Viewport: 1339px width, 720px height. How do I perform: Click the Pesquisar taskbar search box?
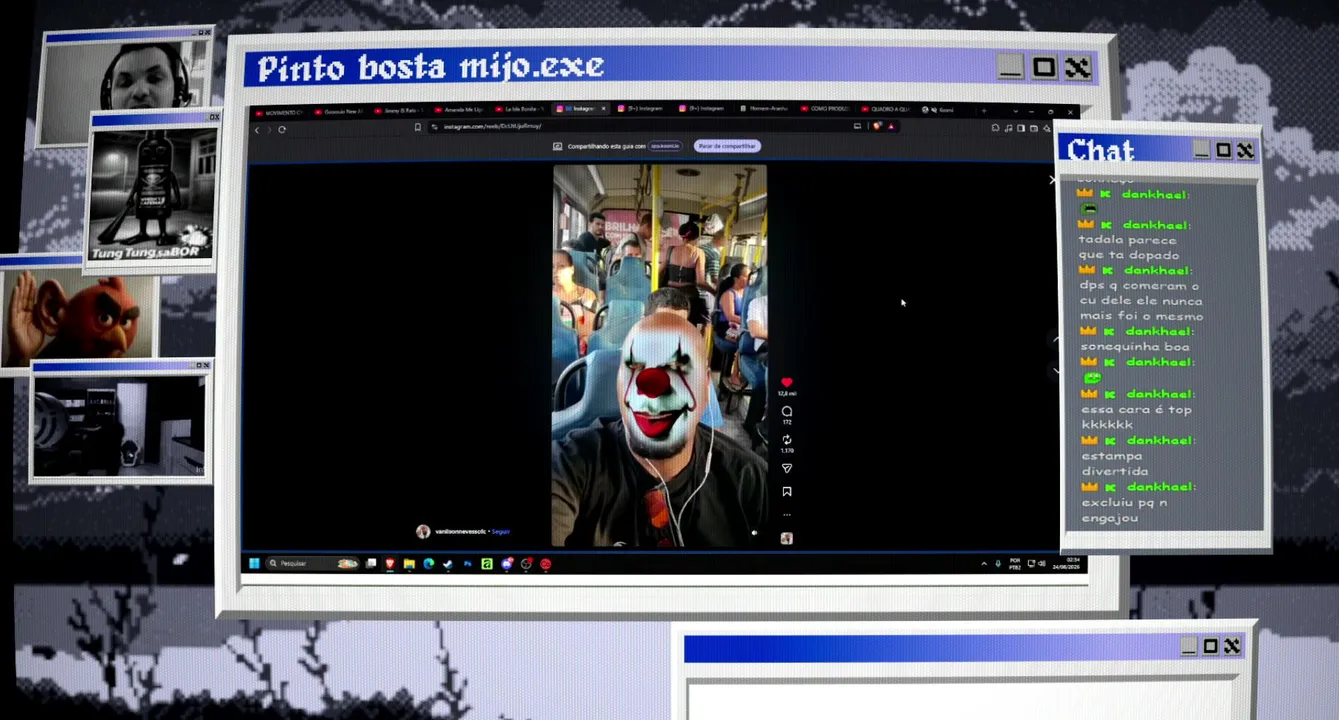point(311,564)
